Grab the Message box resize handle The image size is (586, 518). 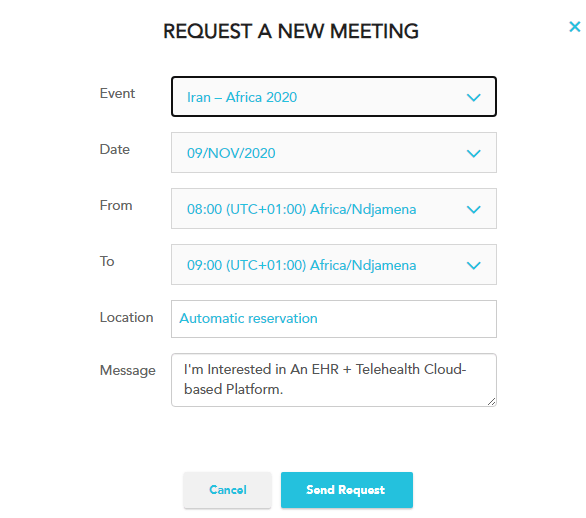click(x=491, y=401)
